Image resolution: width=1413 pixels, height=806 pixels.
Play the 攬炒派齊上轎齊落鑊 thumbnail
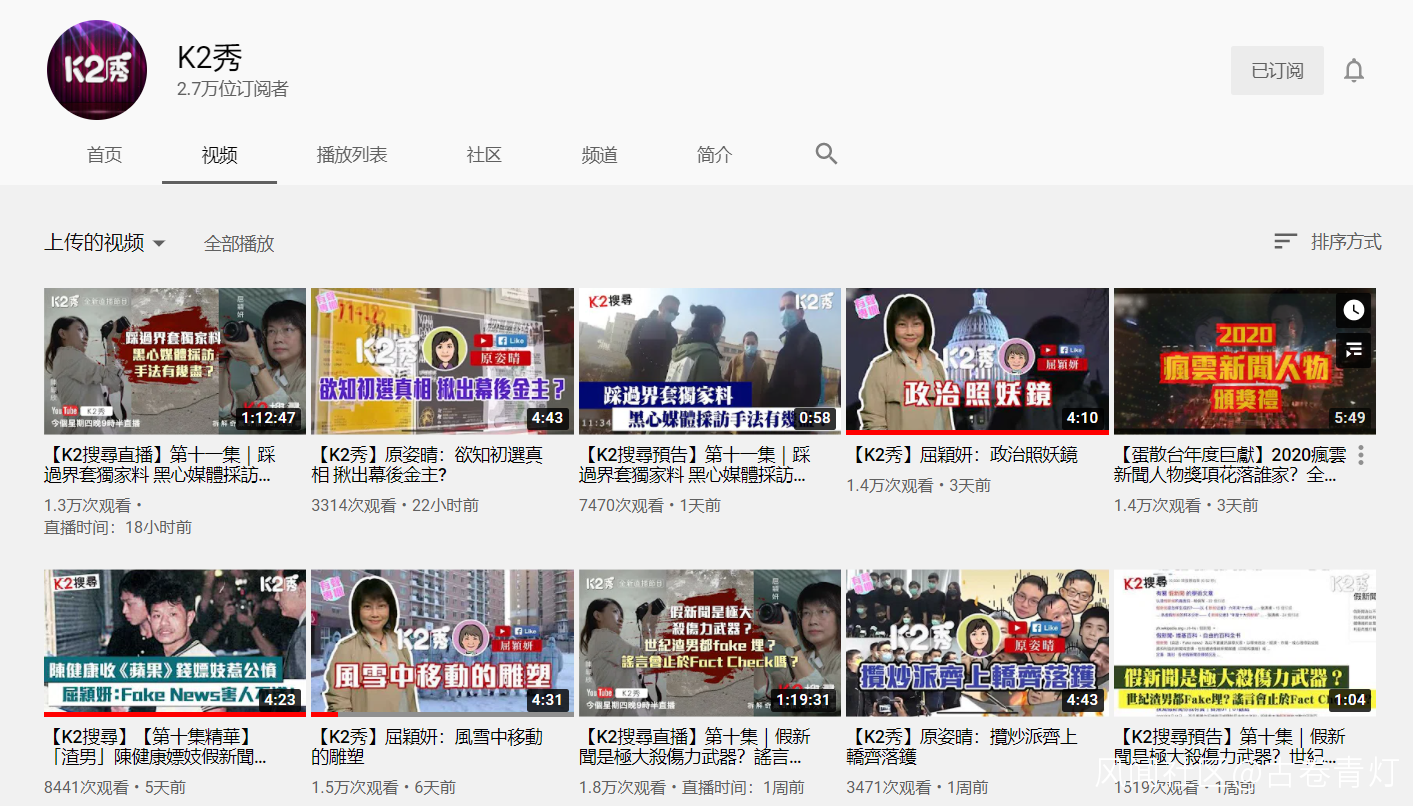tap(977, 643)
